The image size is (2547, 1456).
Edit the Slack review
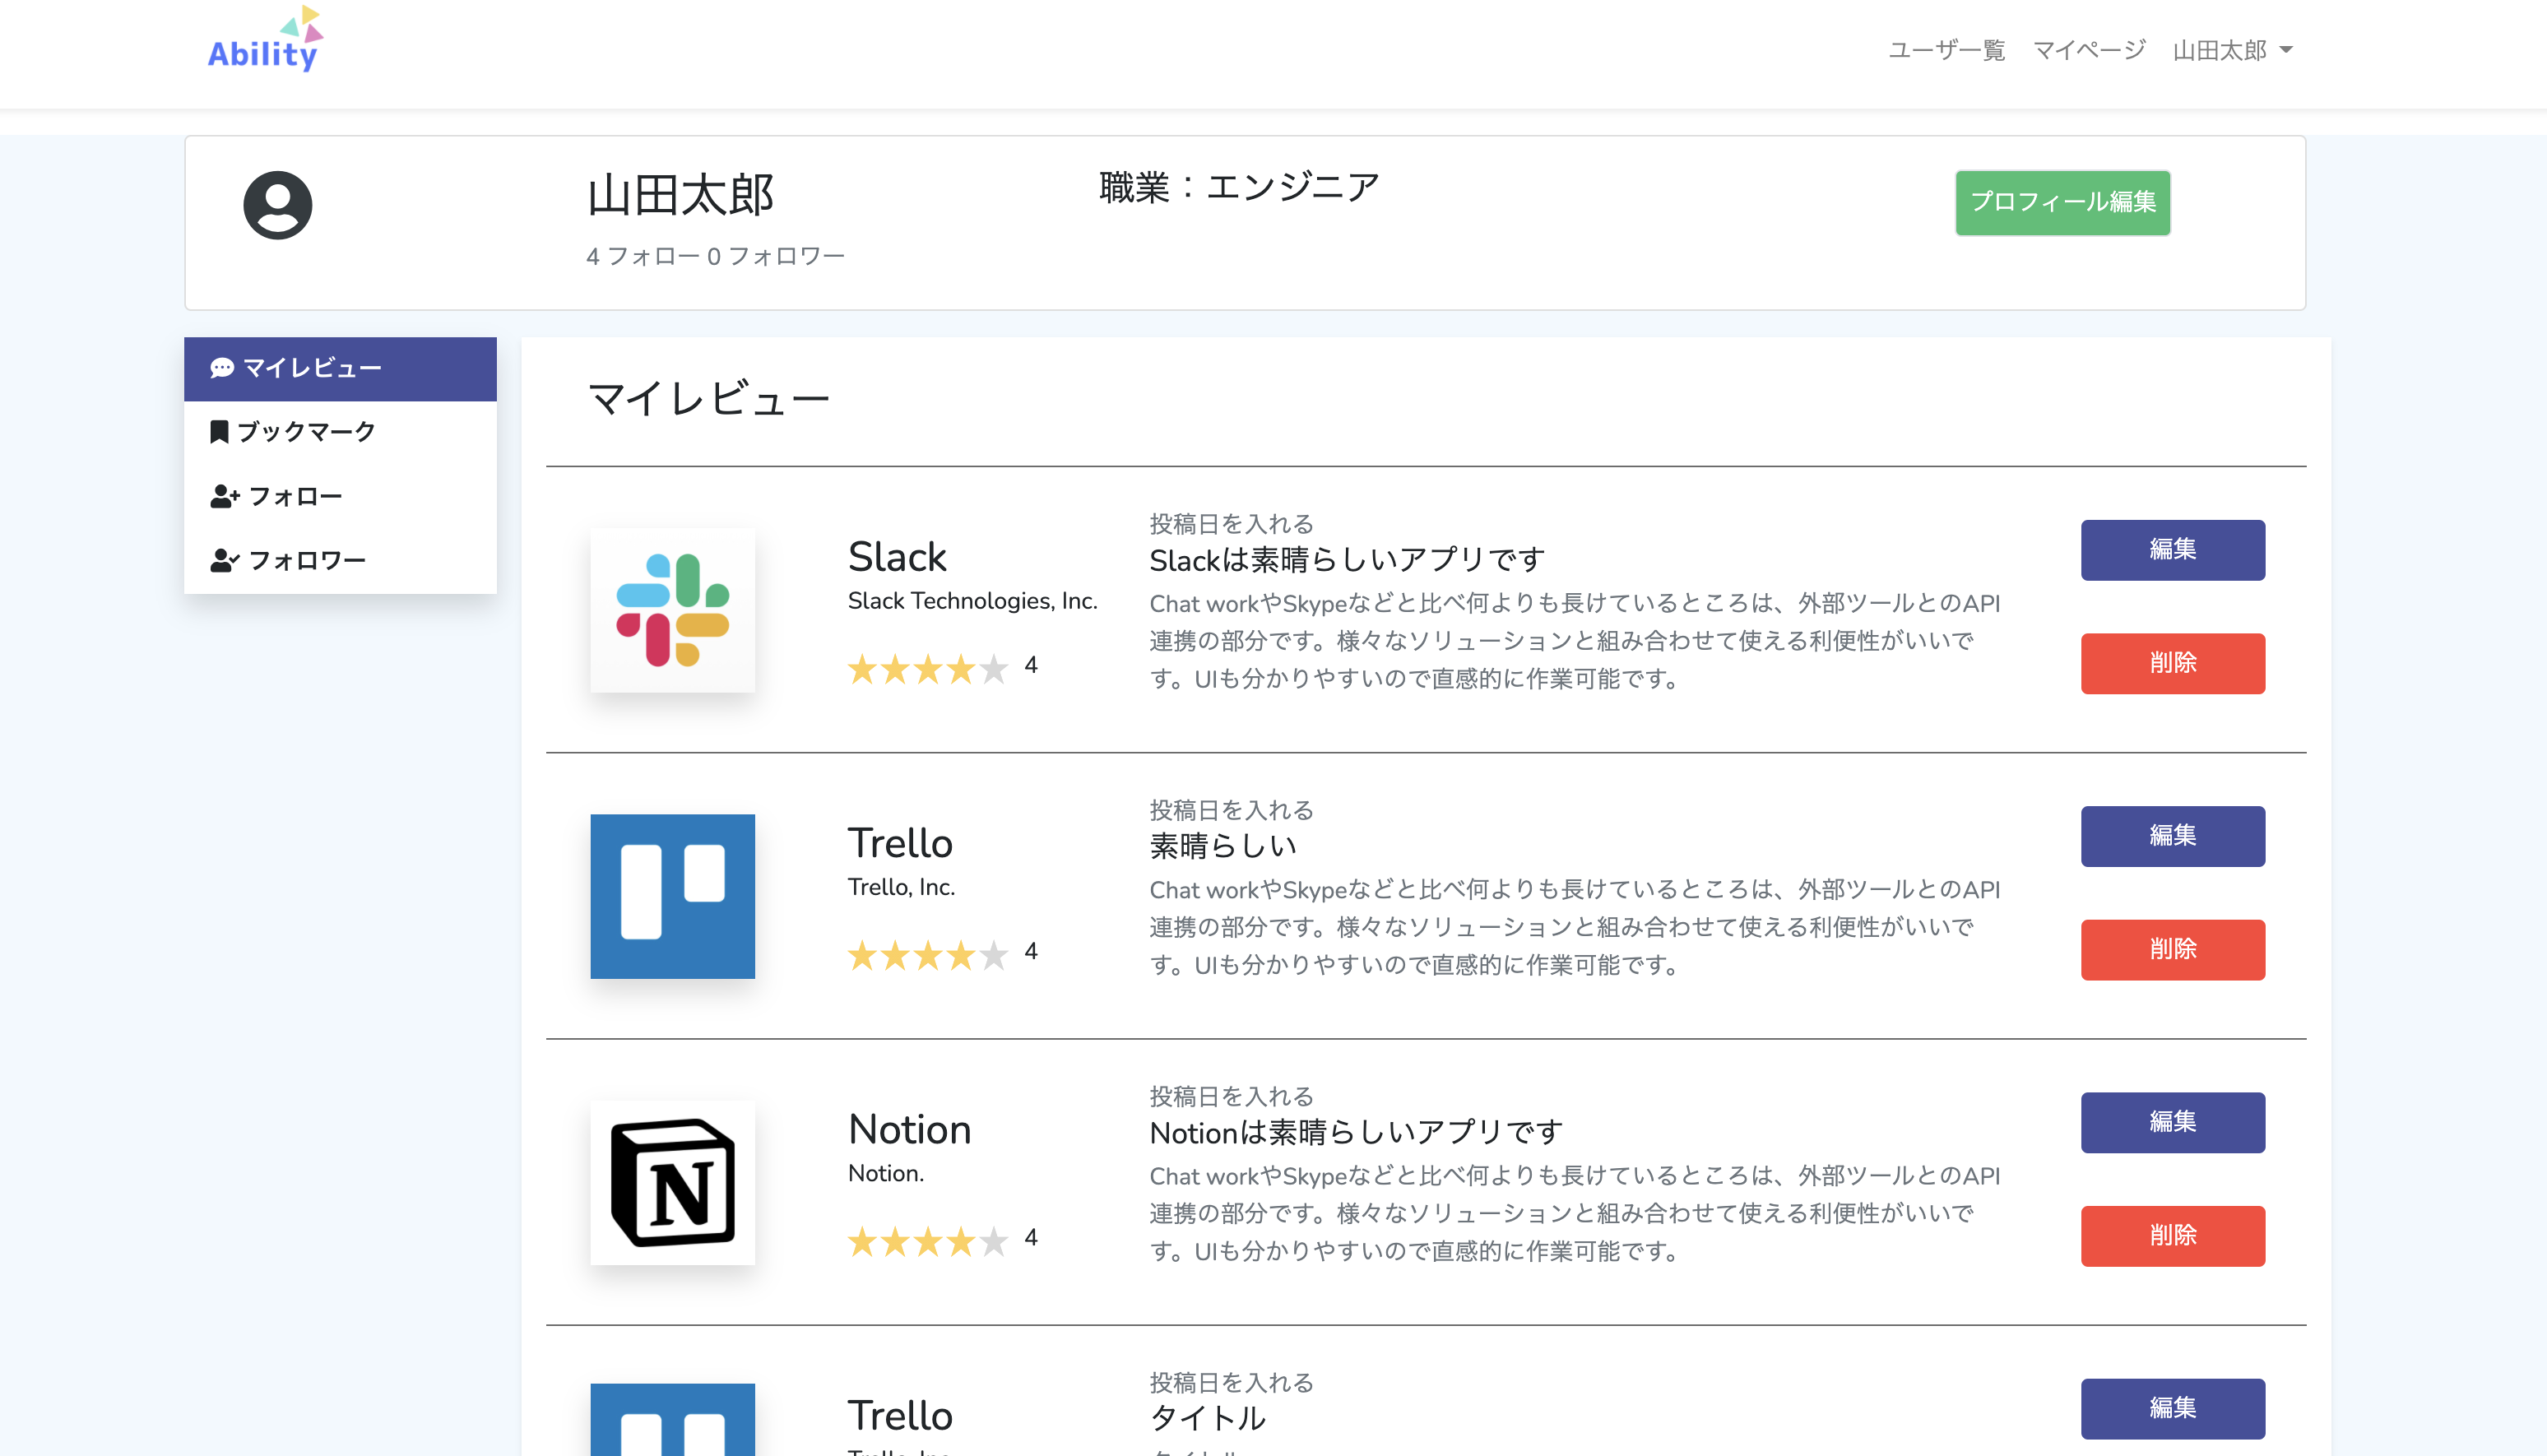[2172, 549]
